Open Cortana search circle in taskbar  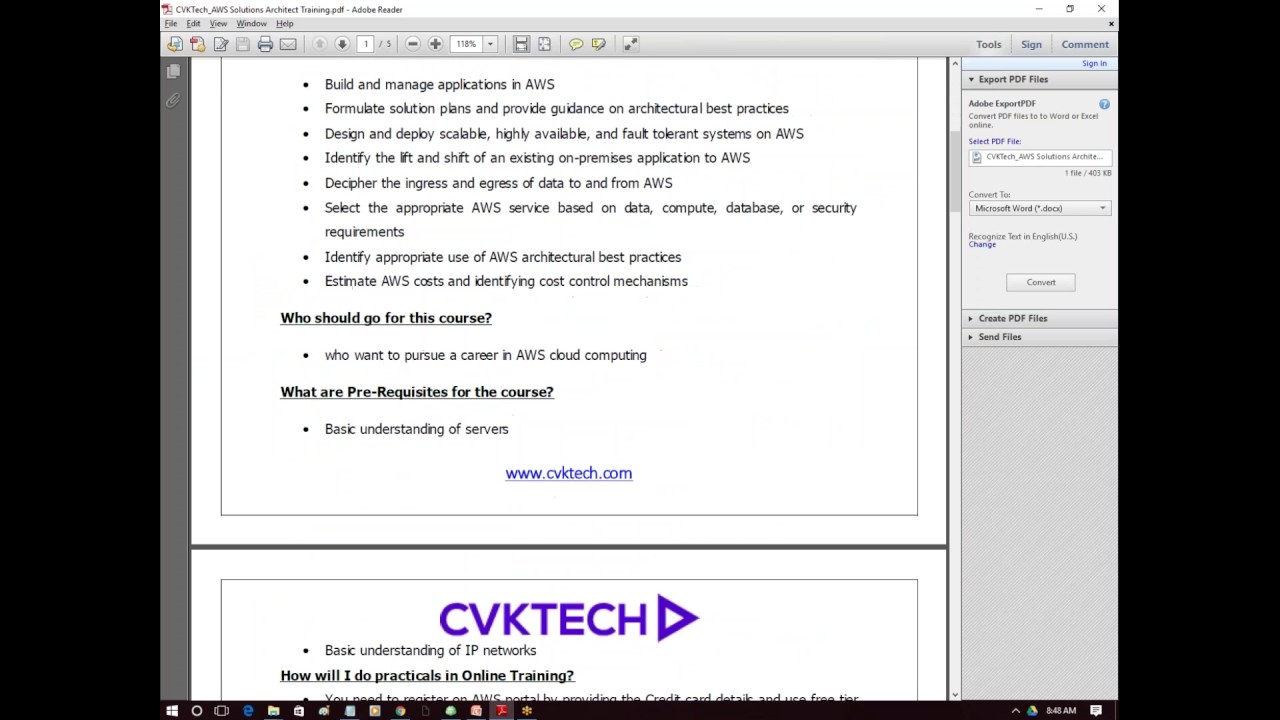(197, 711)
